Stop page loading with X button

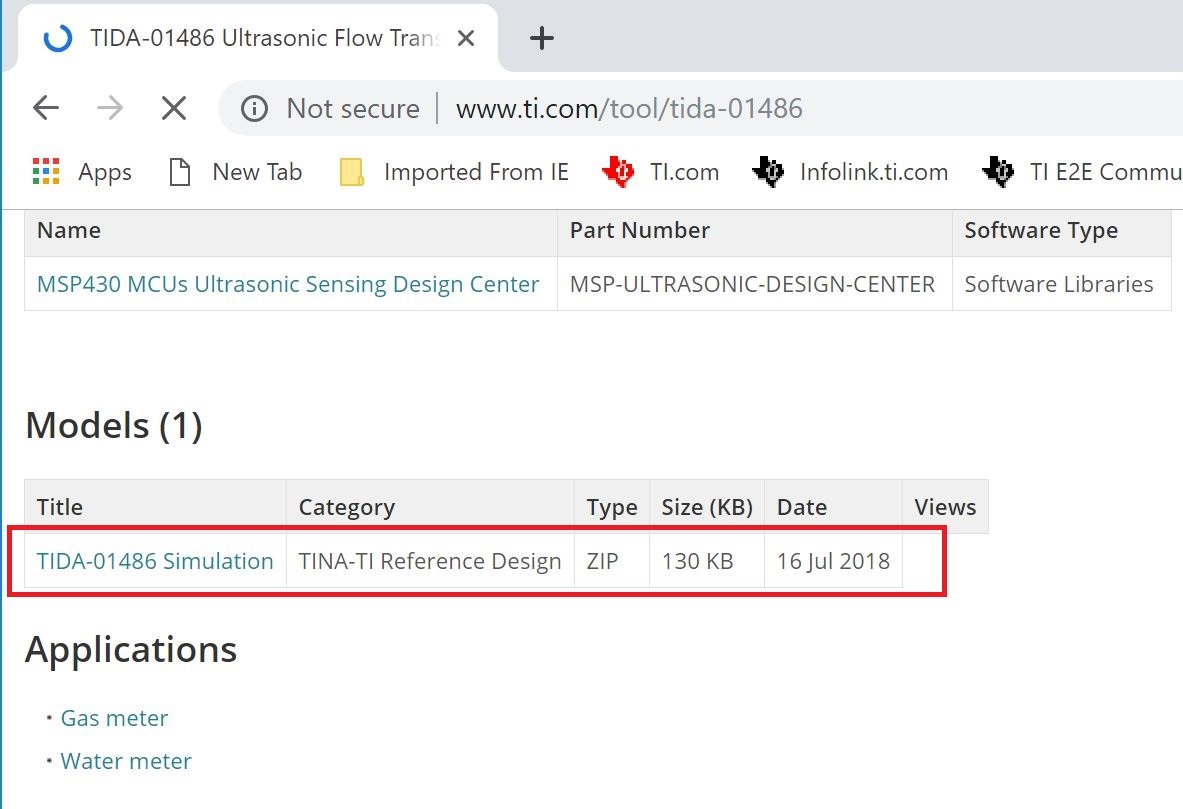(174, 108)
